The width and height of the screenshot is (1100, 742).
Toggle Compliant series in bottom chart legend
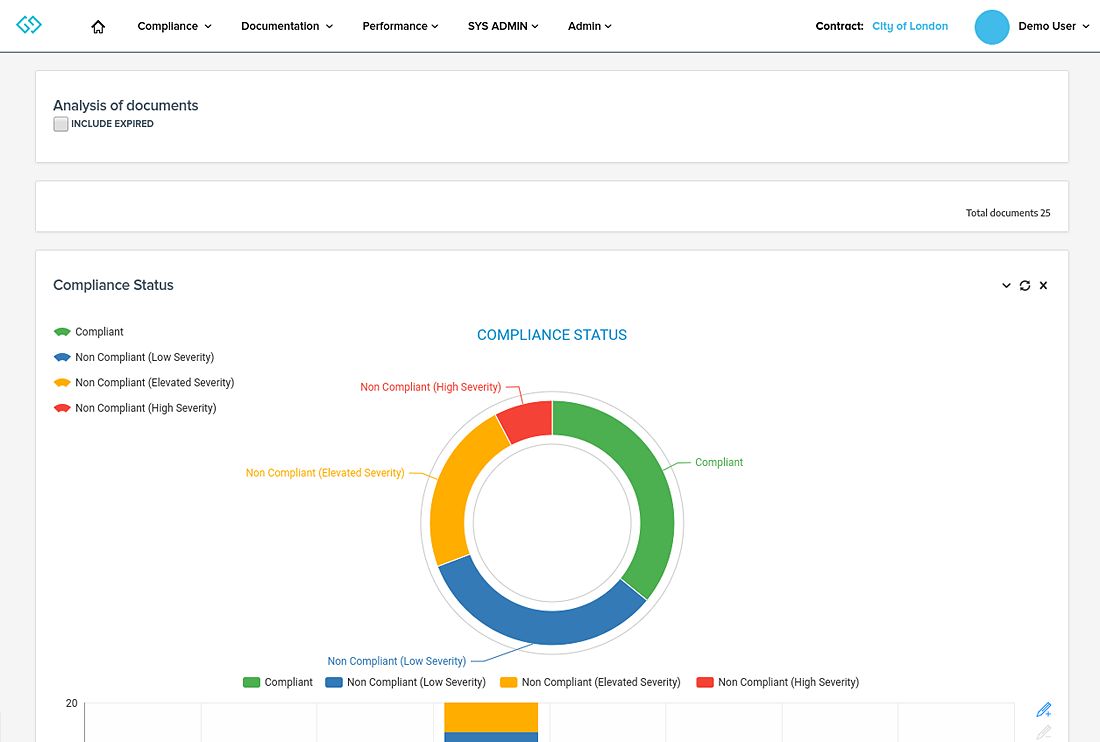pos(277,682)
